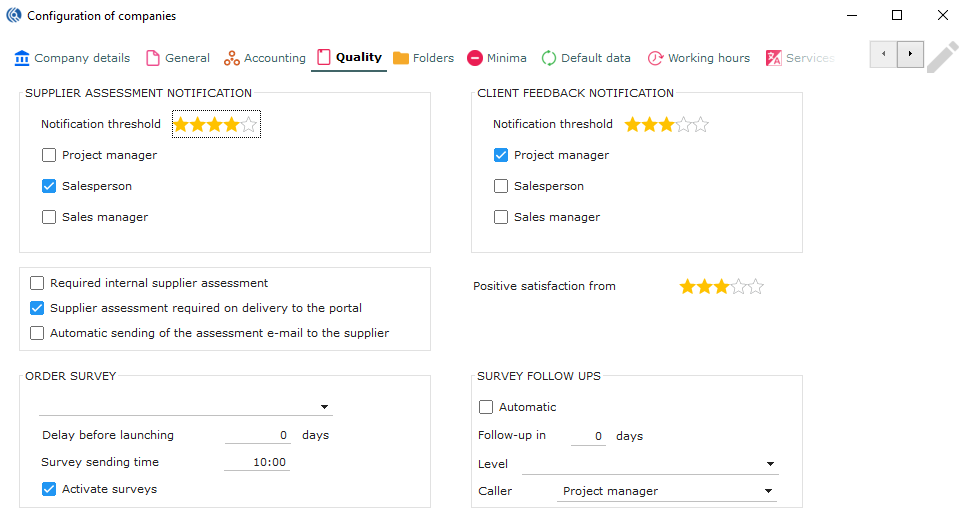
Task: Click the pencil edit icon
Action: point(941,58)
